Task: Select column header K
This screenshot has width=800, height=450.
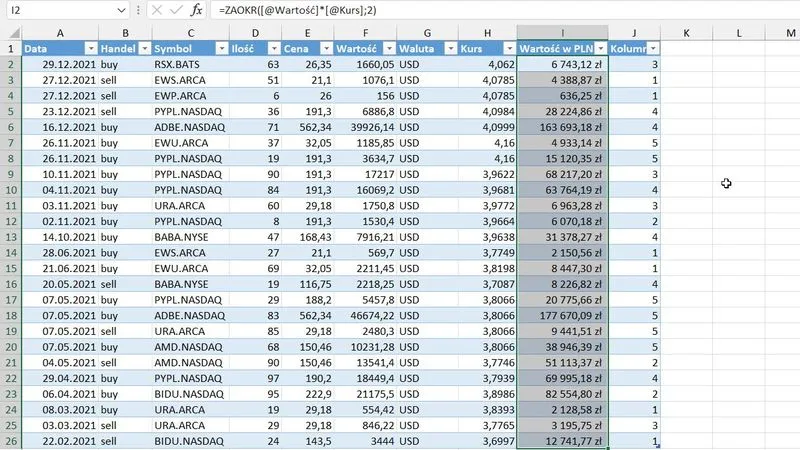Action: [687, 33]
